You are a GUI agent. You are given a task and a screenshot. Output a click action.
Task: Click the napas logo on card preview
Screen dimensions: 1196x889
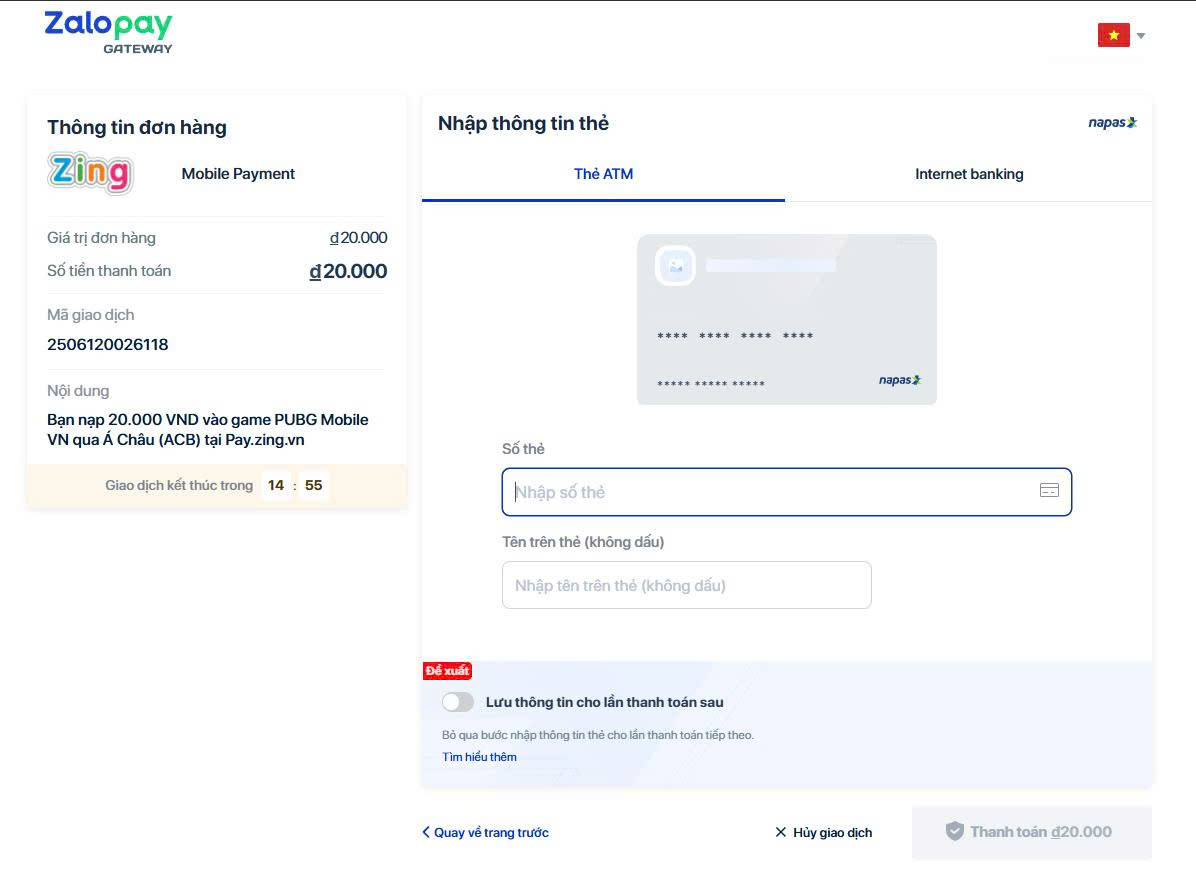tap(899, 380)
